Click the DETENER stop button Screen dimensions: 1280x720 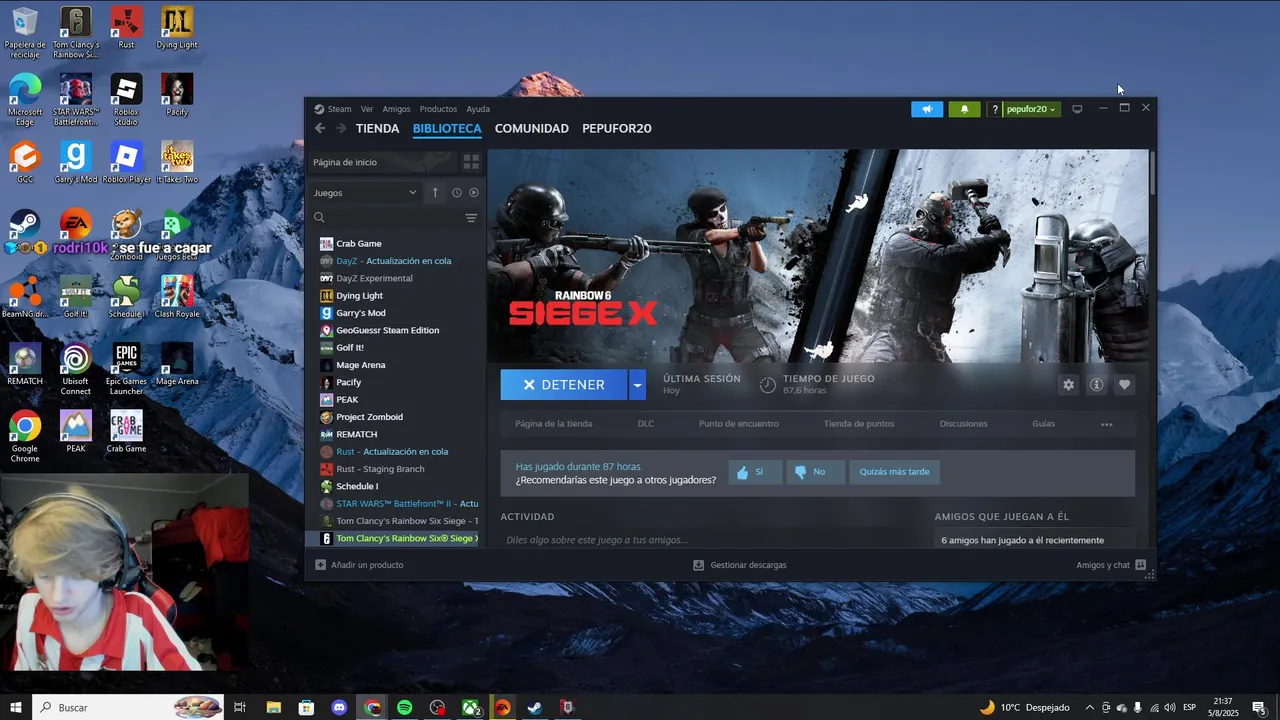(x=564, y=385)
